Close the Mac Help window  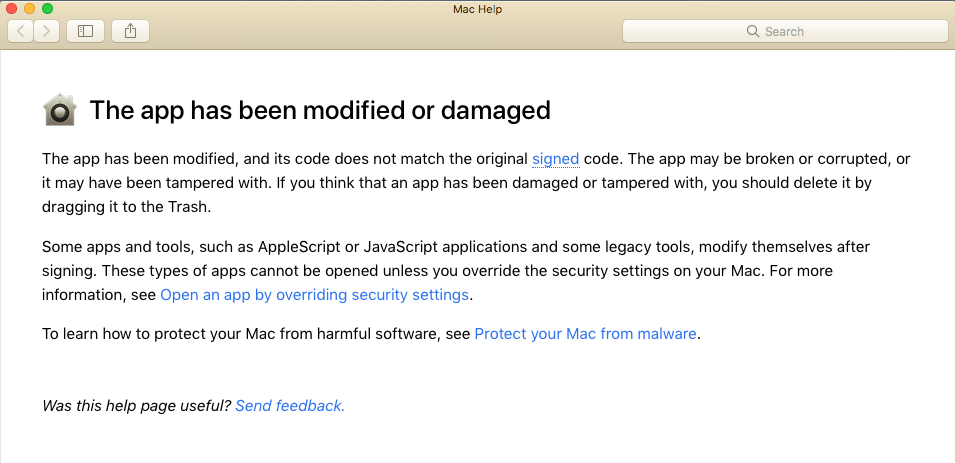[13, 9]
